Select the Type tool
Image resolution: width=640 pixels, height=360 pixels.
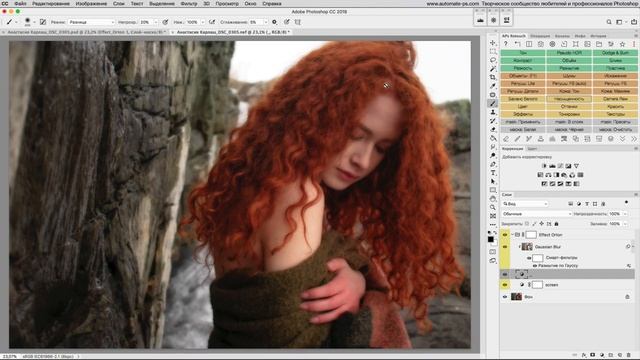493,173
